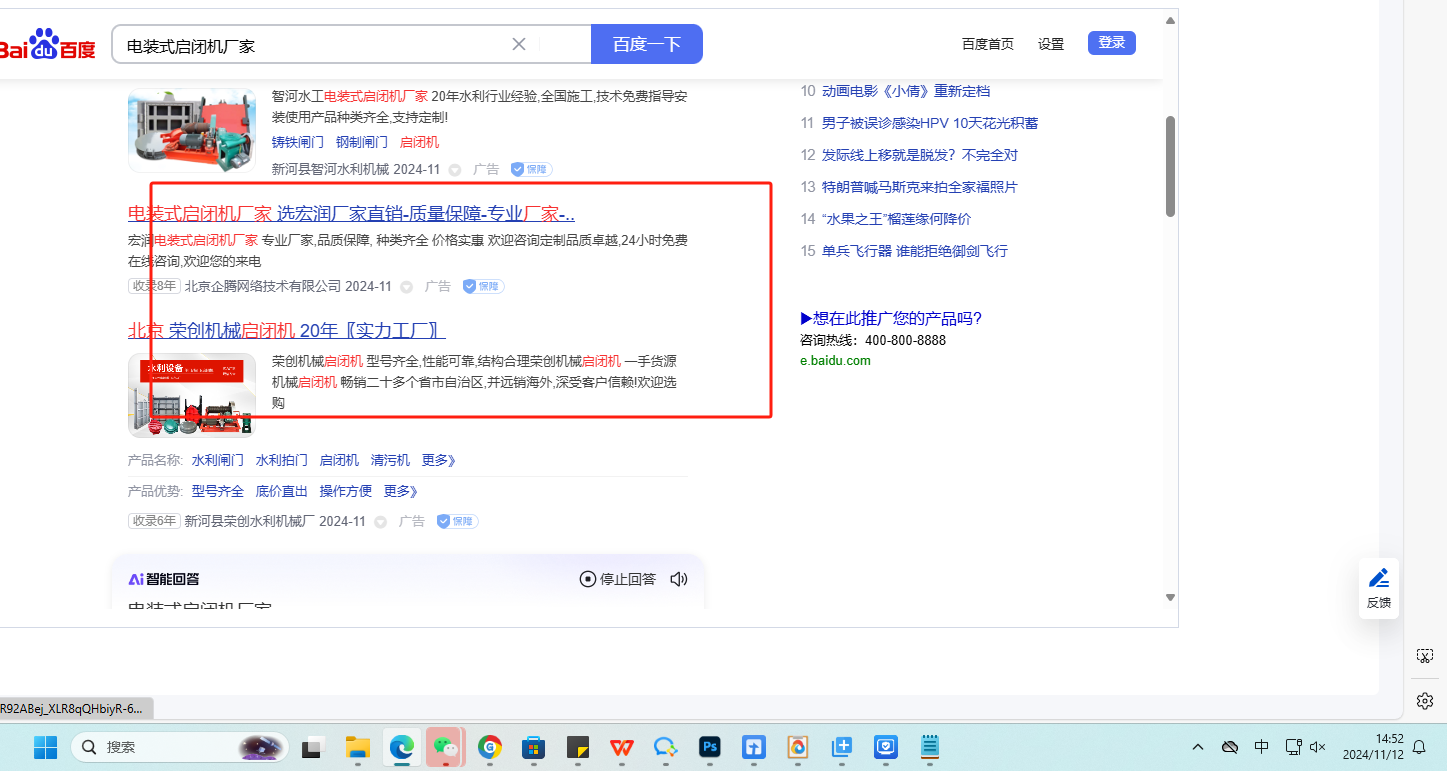
Task: Go to 百度首页 in the top navigation
Action: point(987,44)
